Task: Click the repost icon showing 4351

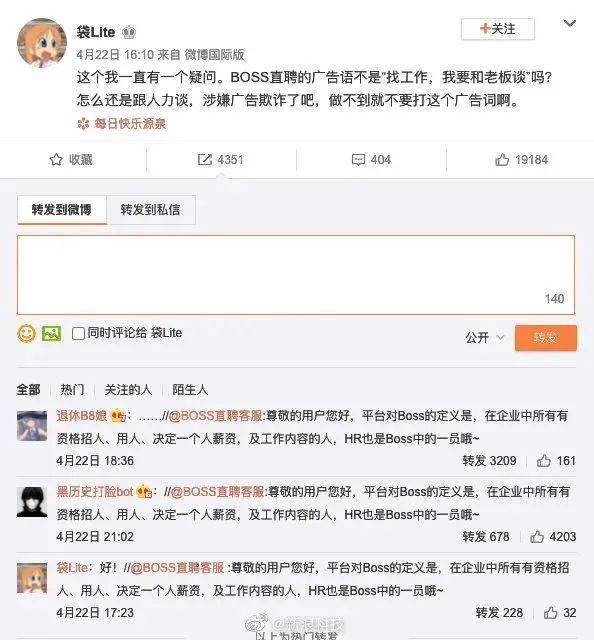Action: 205,160
